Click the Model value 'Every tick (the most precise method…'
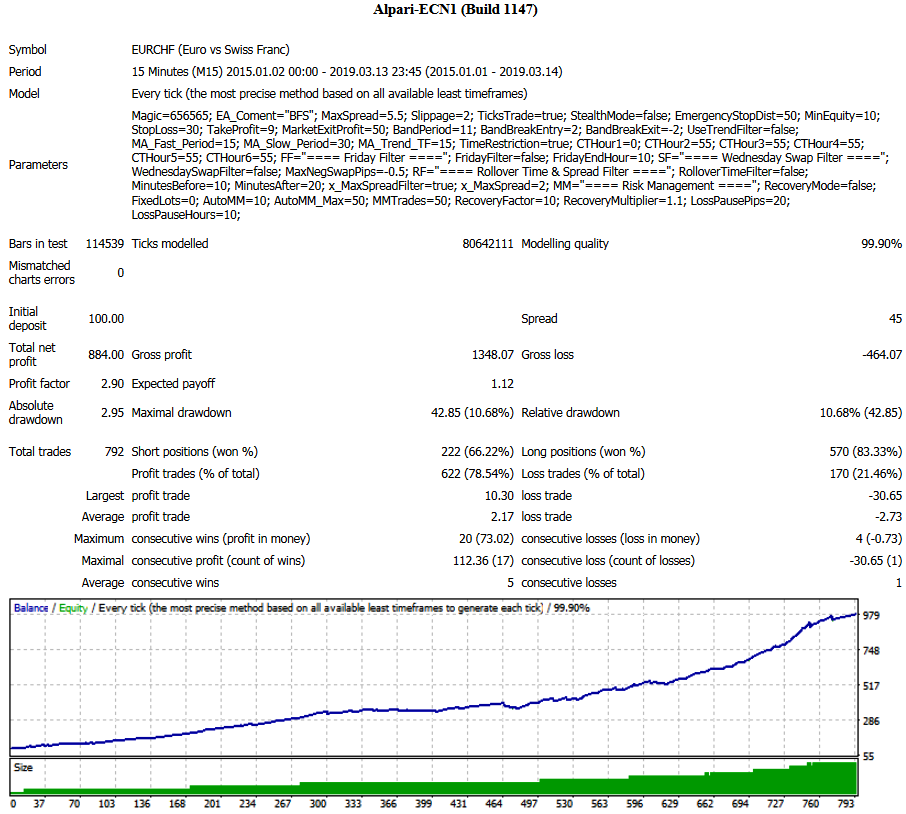Screen dimensions: 906x814 coord(329,94)
